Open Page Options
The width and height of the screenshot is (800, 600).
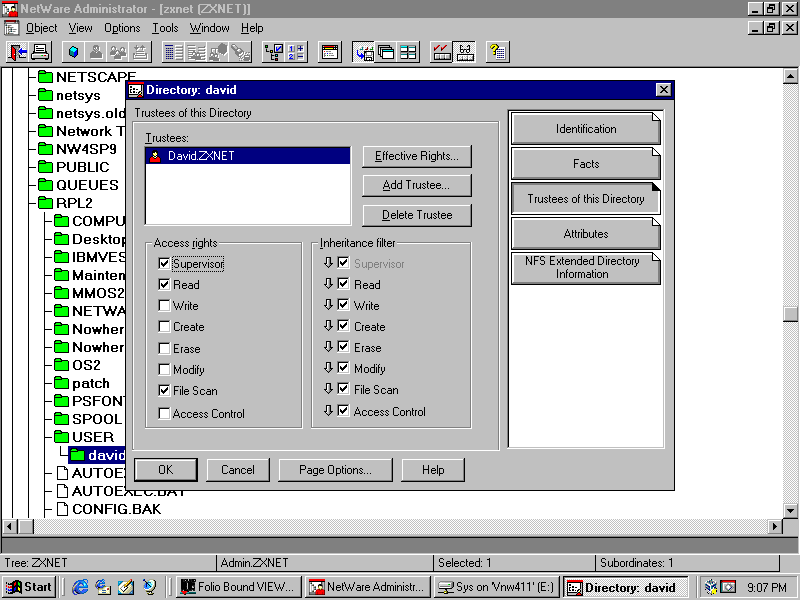tap(335, 469)
